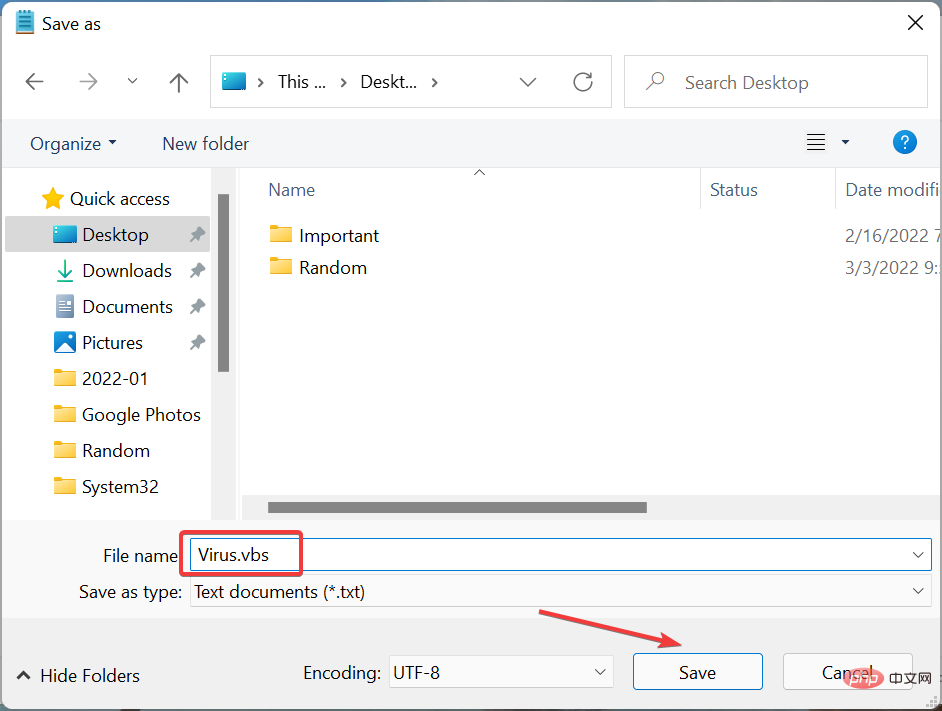Expand the chevron after Deskt... breadcrumb
The width and height of the screenshot is (942, 711).
pyautogui.click(x=434, y=82)
